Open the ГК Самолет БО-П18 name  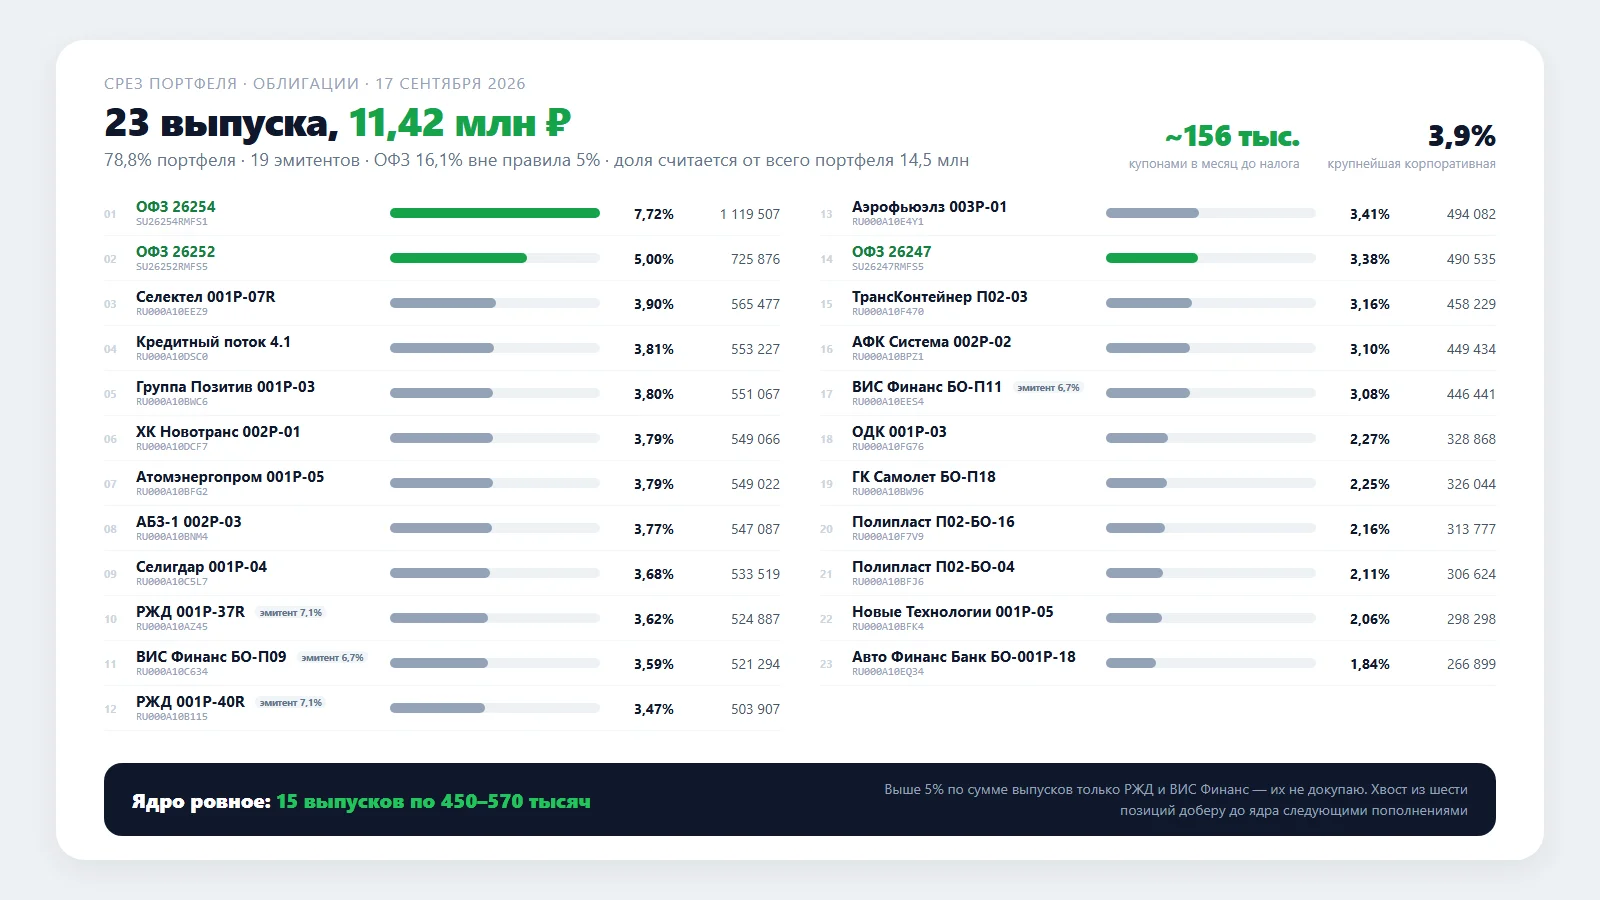coord(924,477)
